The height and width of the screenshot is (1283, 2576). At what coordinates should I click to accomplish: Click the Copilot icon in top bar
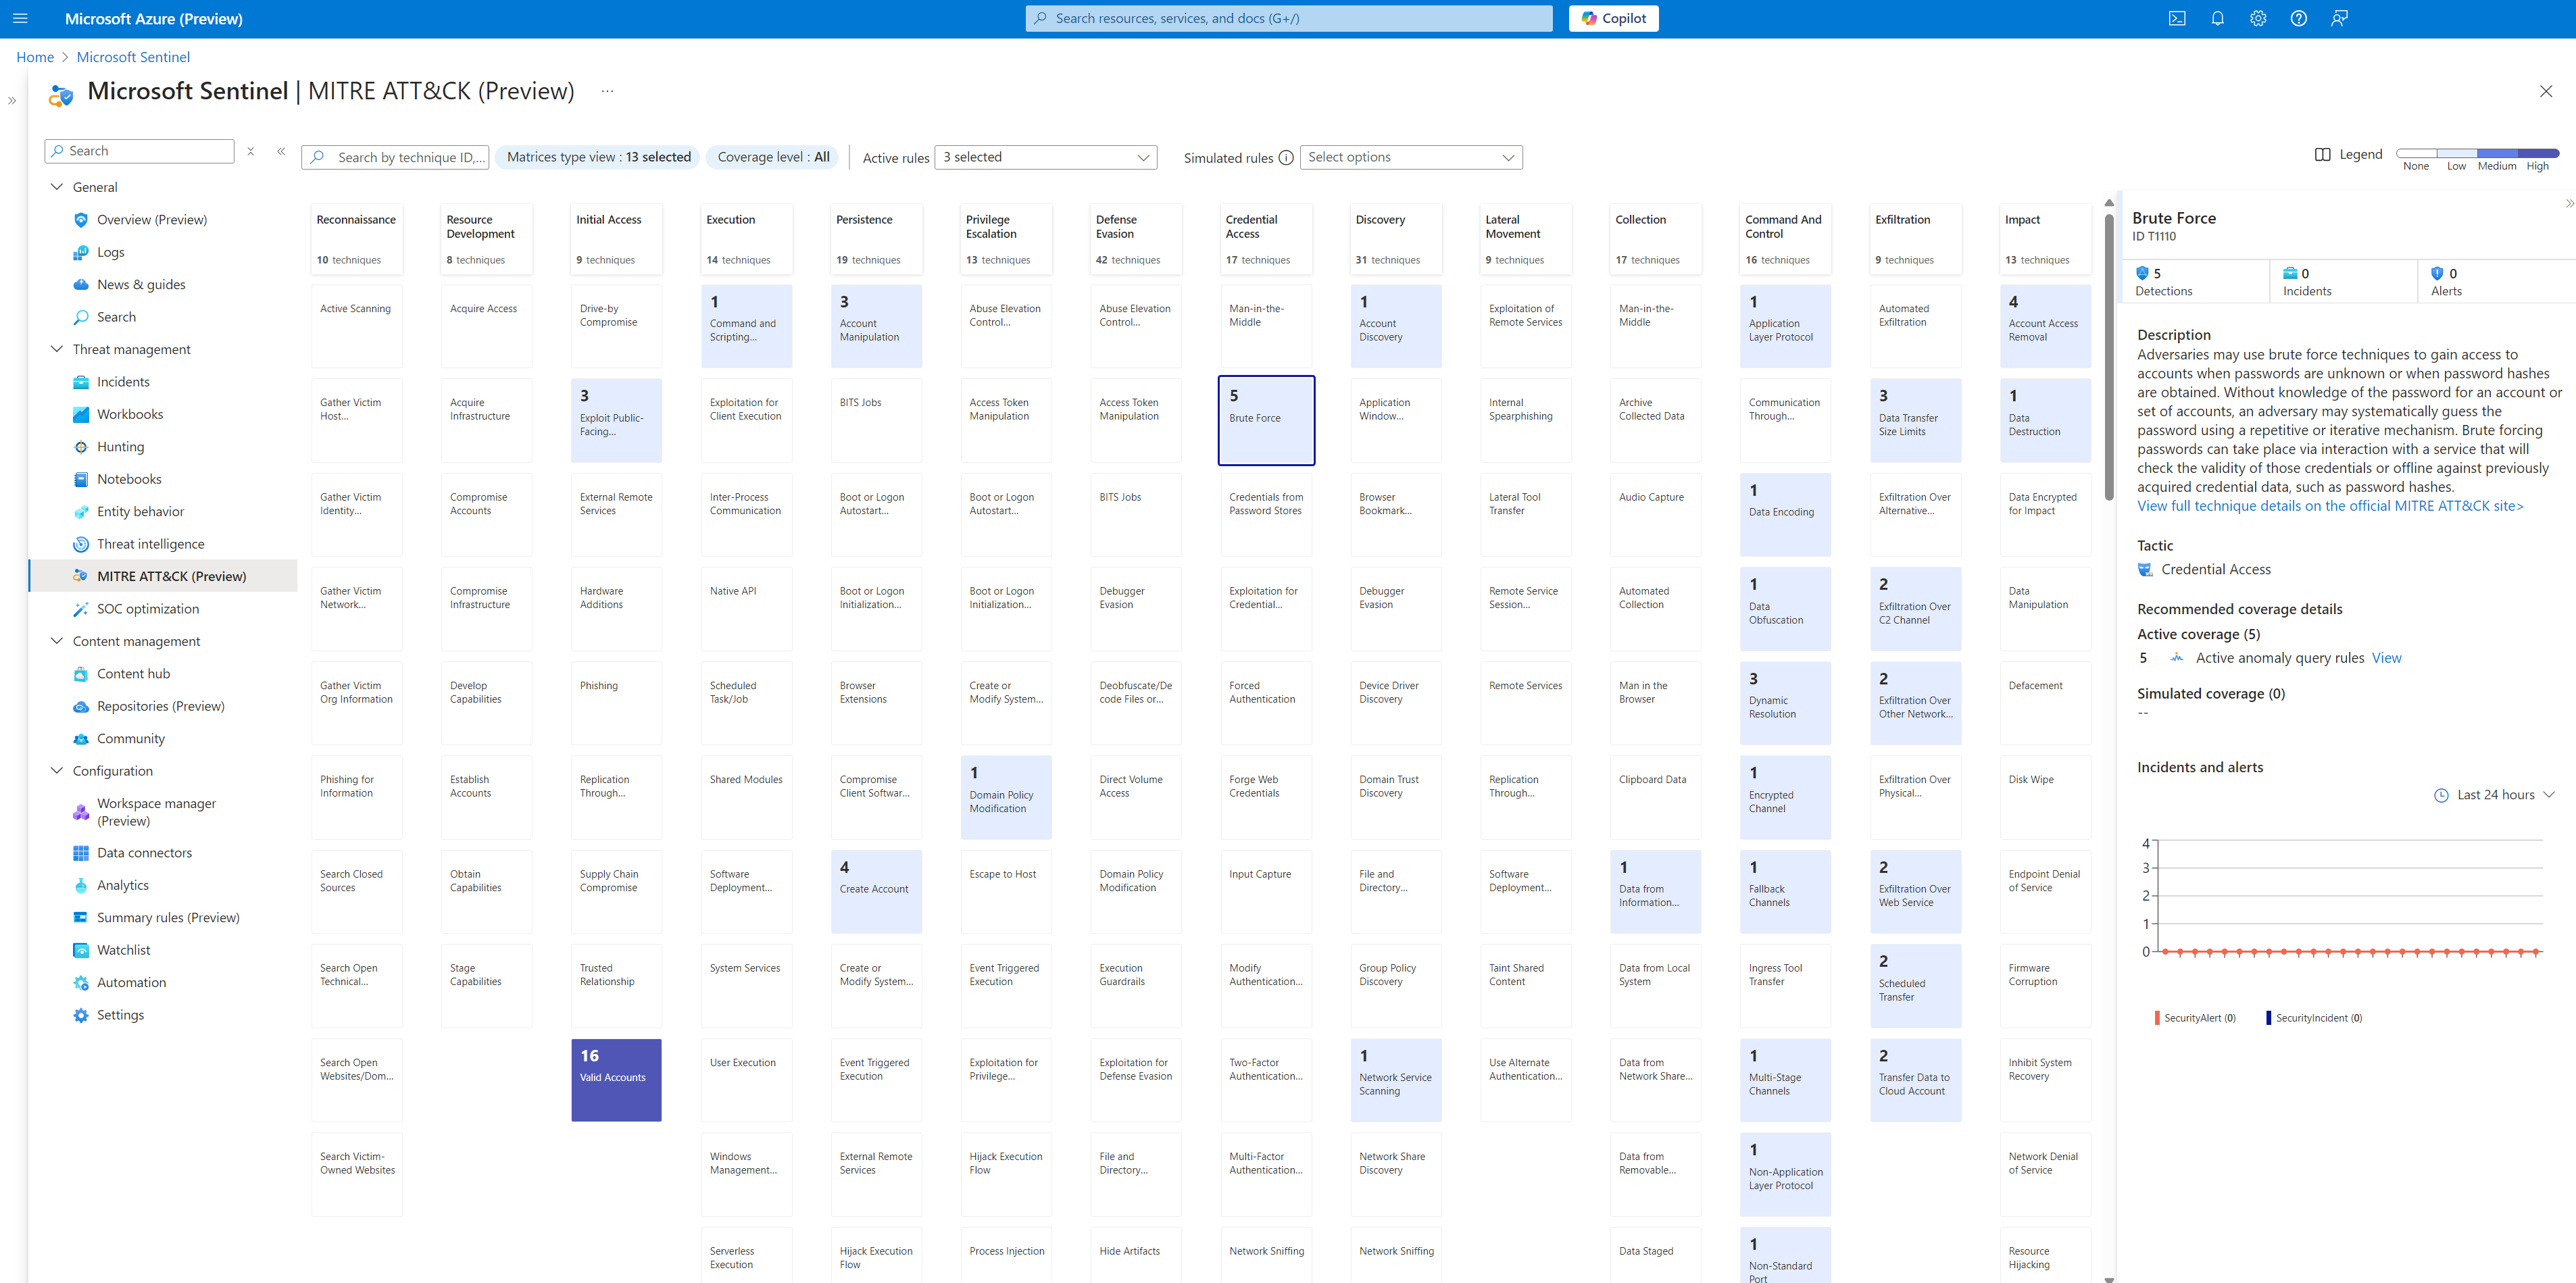[1616, 18]
